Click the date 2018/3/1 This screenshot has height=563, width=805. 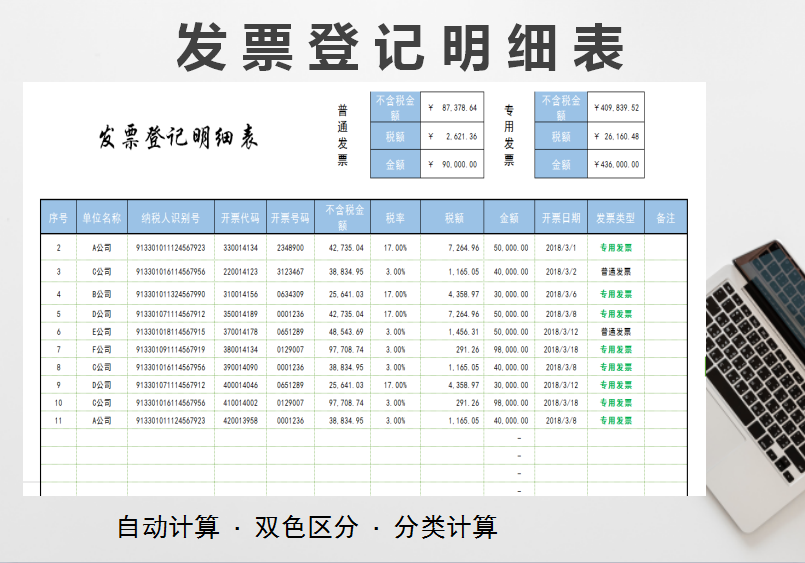click(561, 247)
